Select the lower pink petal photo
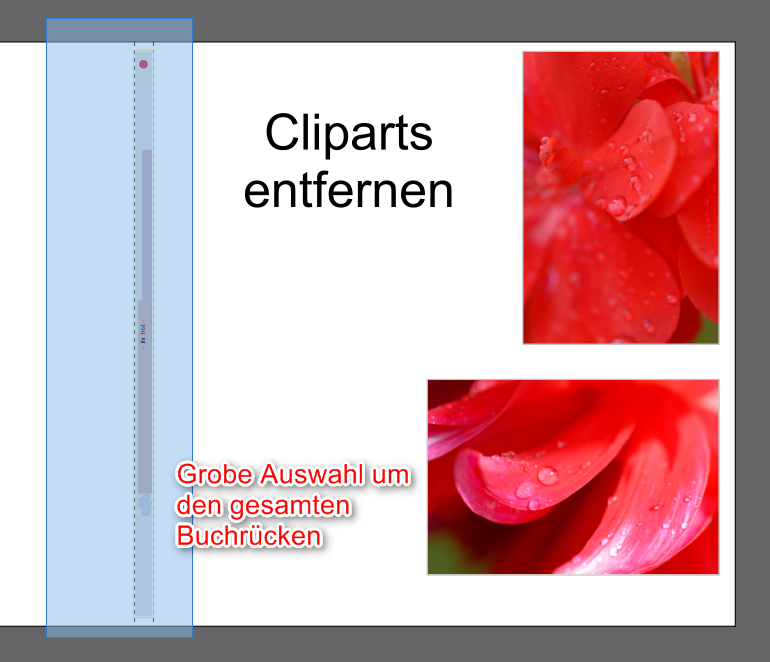The image size is (770, 662). (573, 477)
